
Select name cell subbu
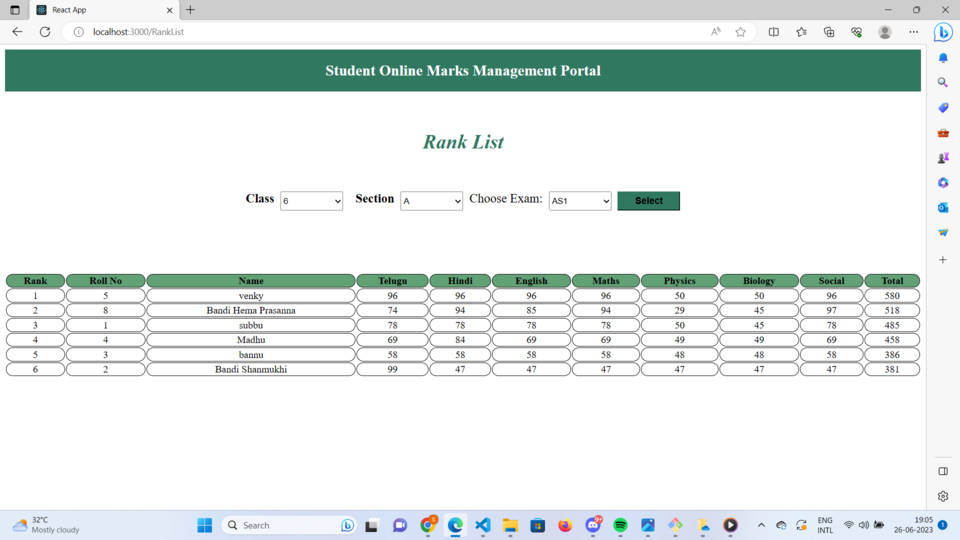251,325
